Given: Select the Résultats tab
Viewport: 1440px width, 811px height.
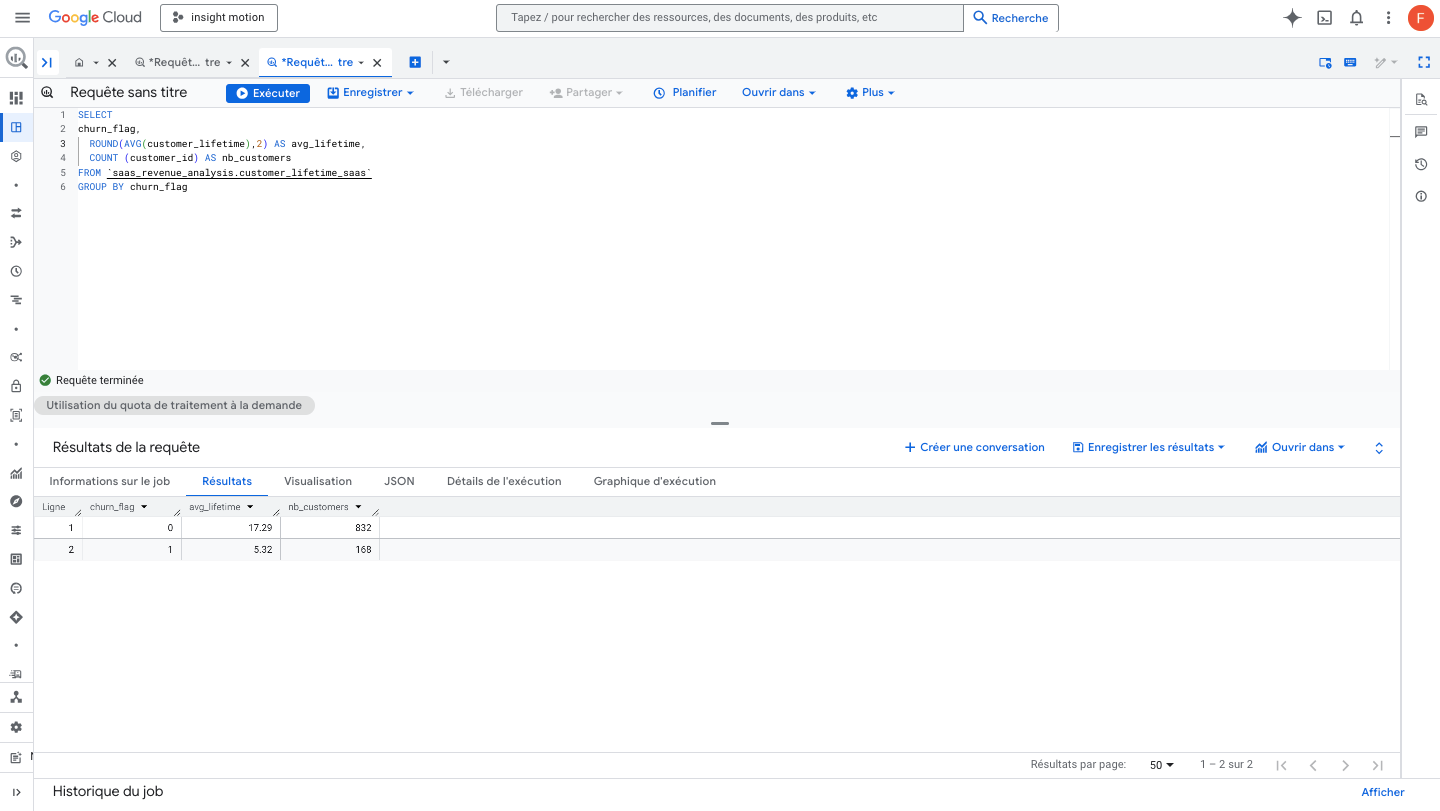Looking at the screenshot, I should (227, 481).
